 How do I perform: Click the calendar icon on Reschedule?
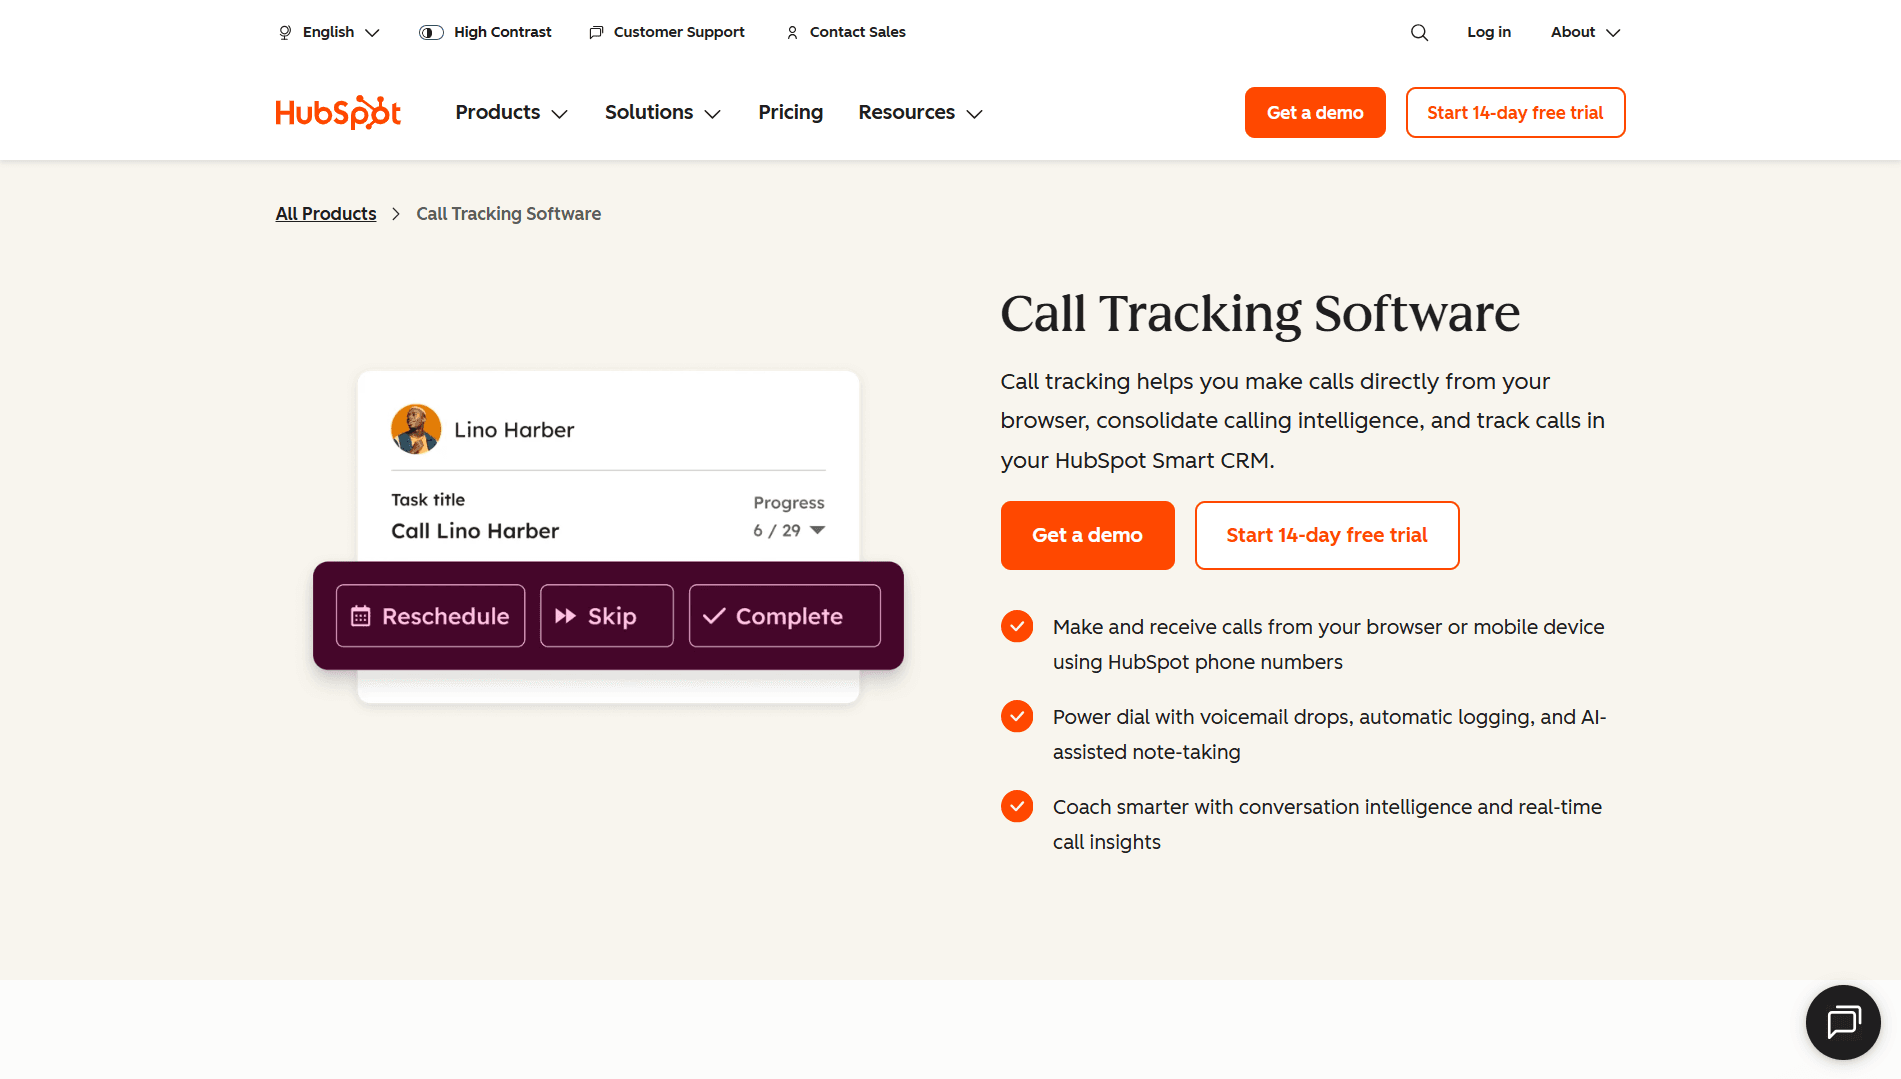[360, 616]
